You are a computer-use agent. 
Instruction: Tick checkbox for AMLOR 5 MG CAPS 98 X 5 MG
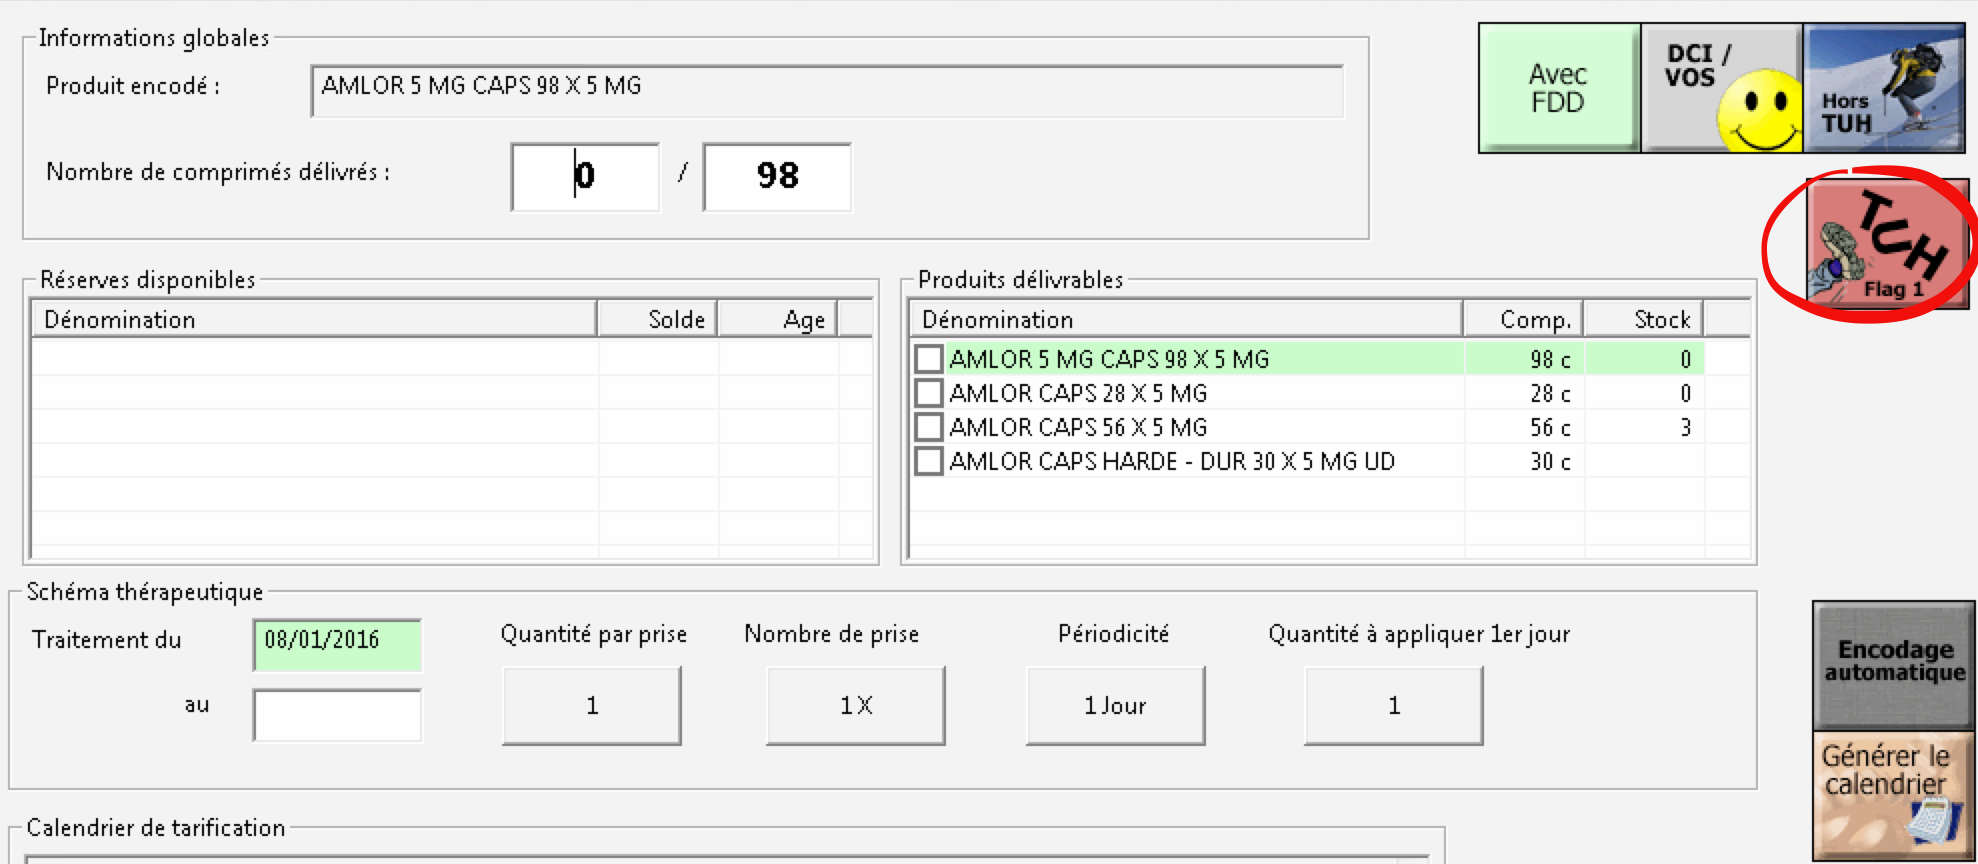[x=929, y=359]
